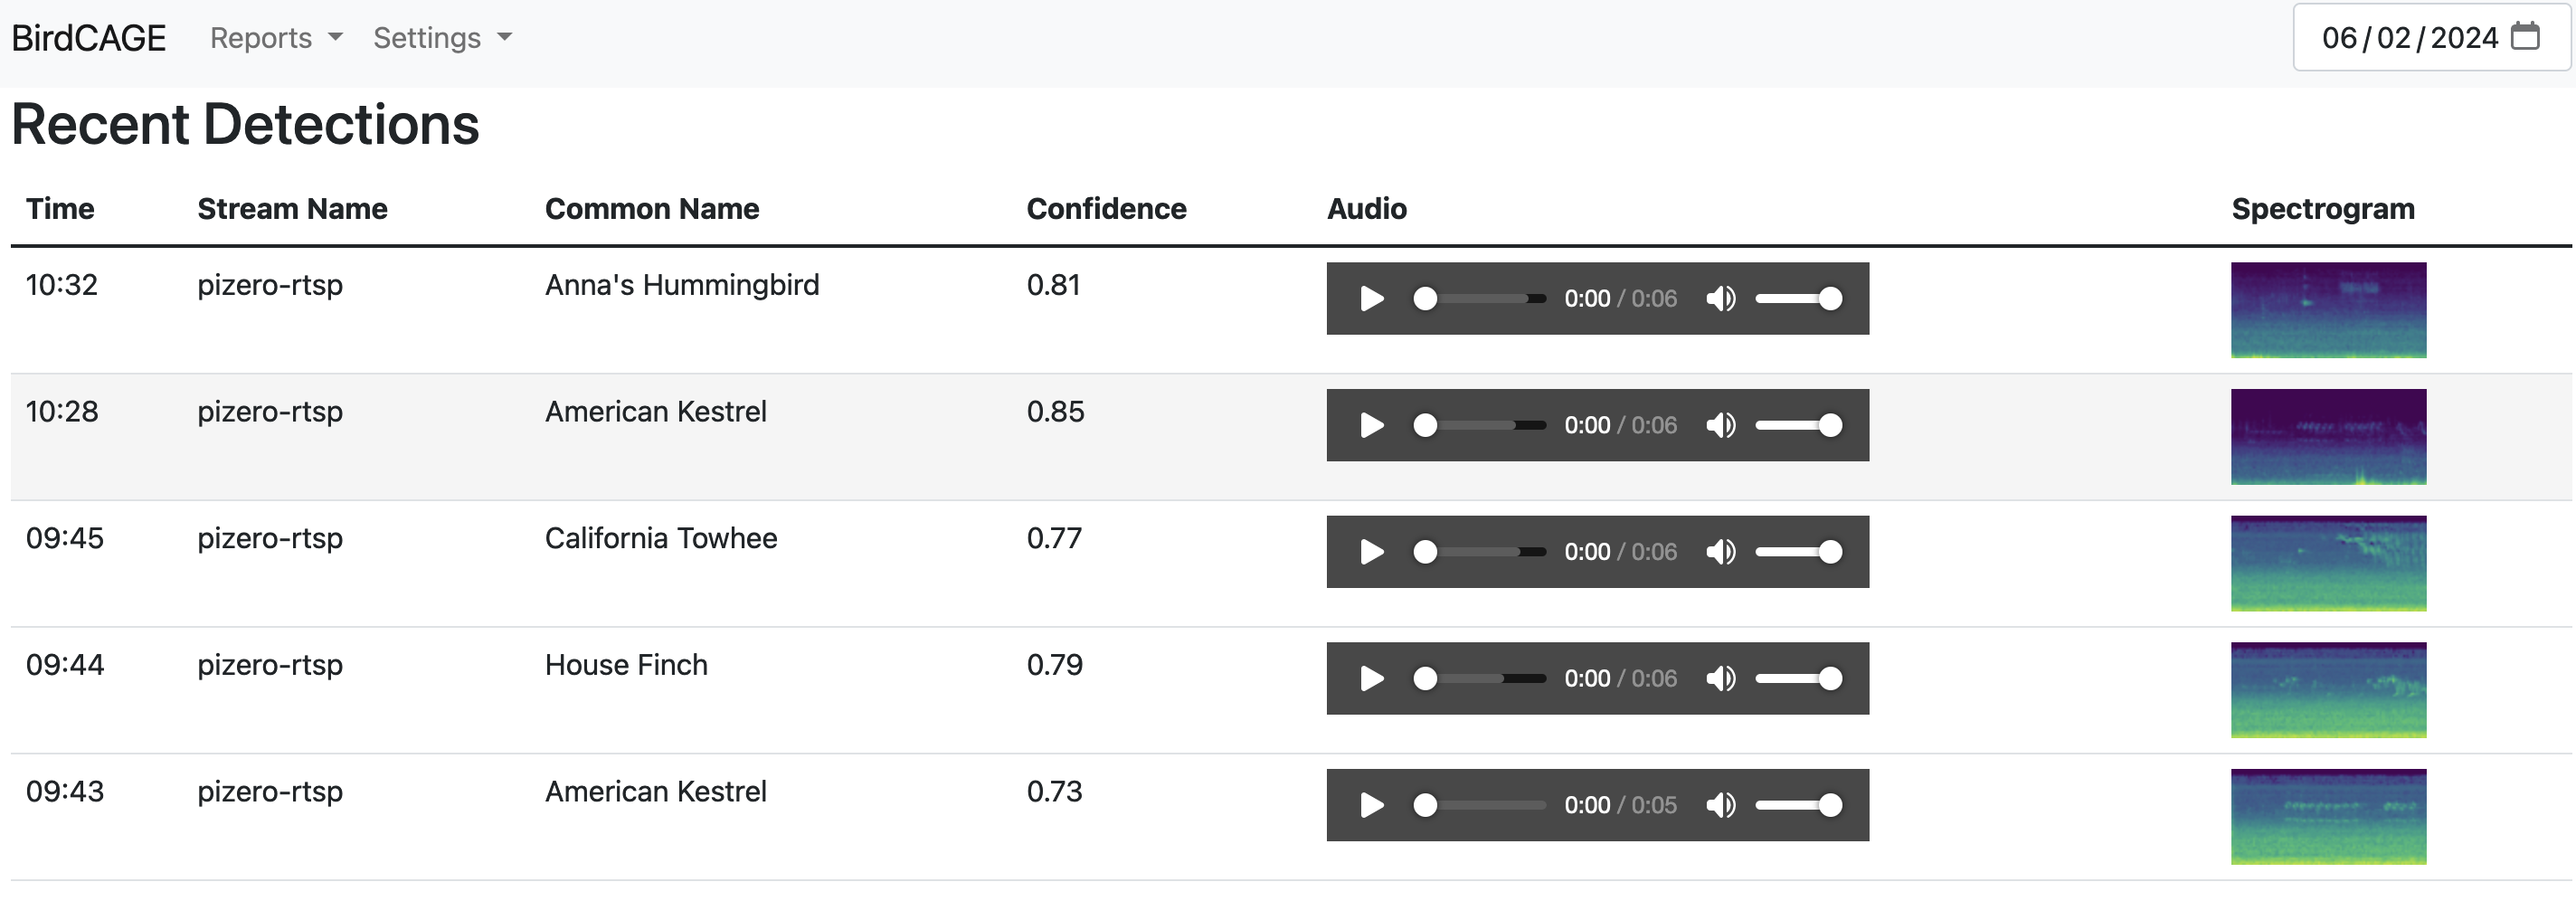Expand the Settings dropdown menu
Viewport: 2576px width, 901px height.
click(442, 38)
